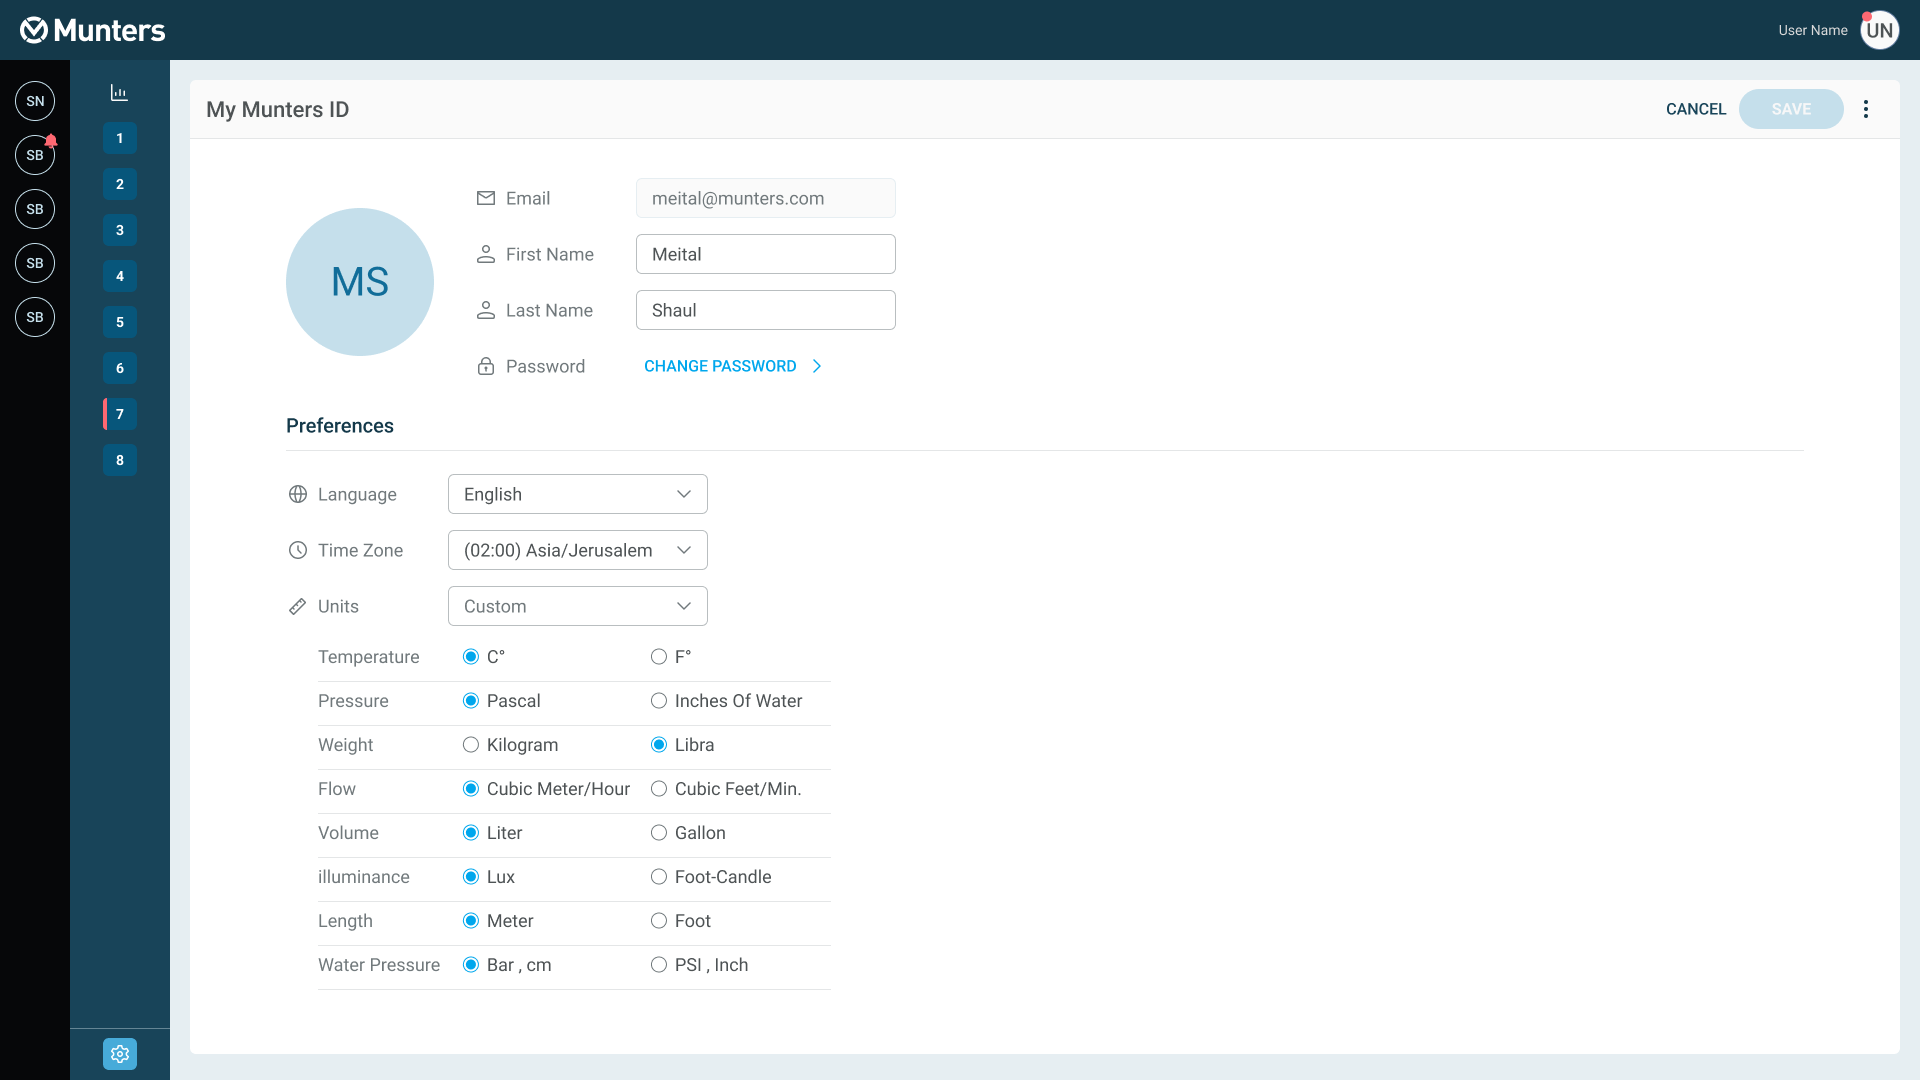Expand the Time Zone dropdown
This screenshot has width=1920, height=1080.
(x=577, y=550)
